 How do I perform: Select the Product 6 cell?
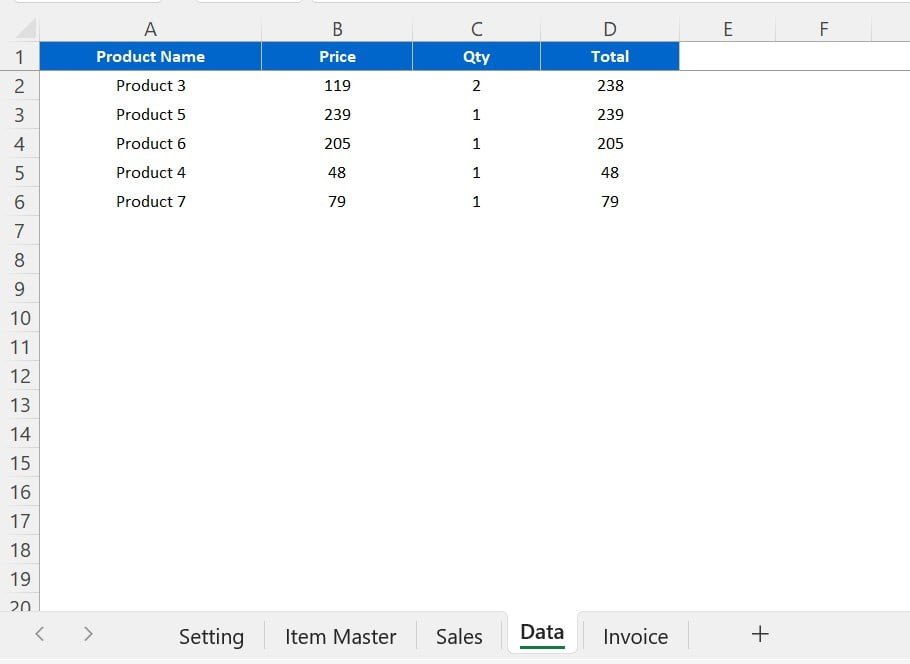click(150, 143)
